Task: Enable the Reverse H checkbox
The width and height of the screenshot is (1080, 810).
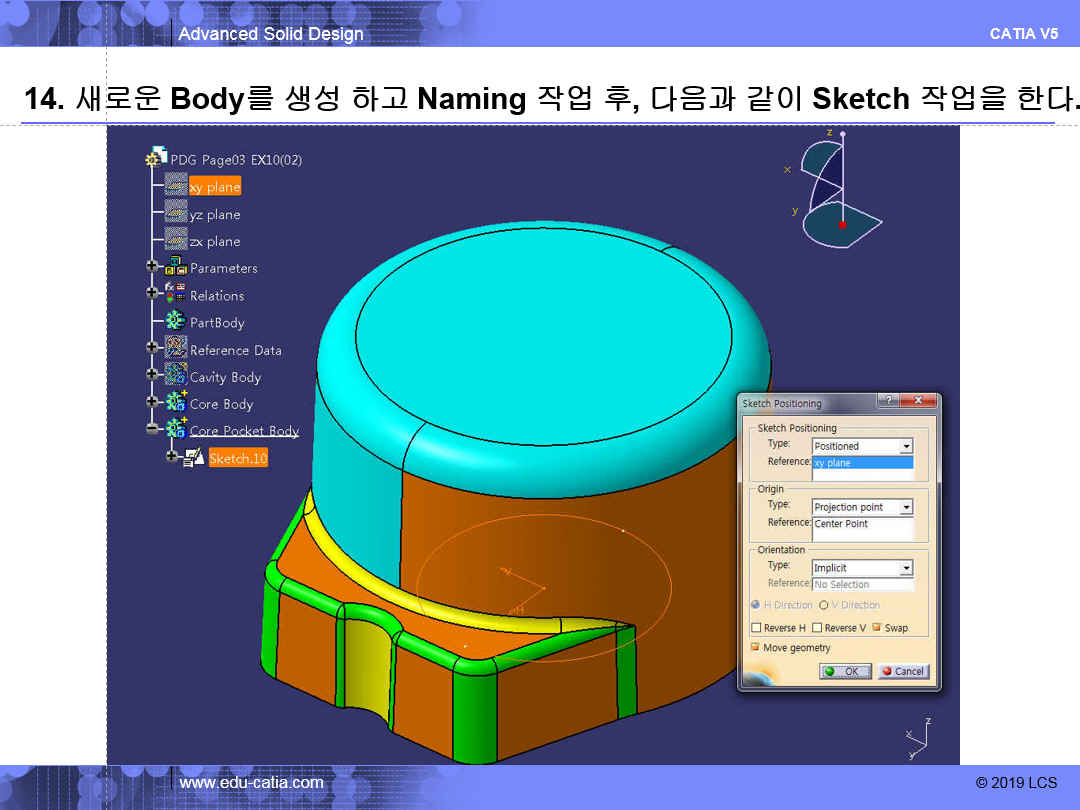Action: pyautogui.click(x=756, y=628)
